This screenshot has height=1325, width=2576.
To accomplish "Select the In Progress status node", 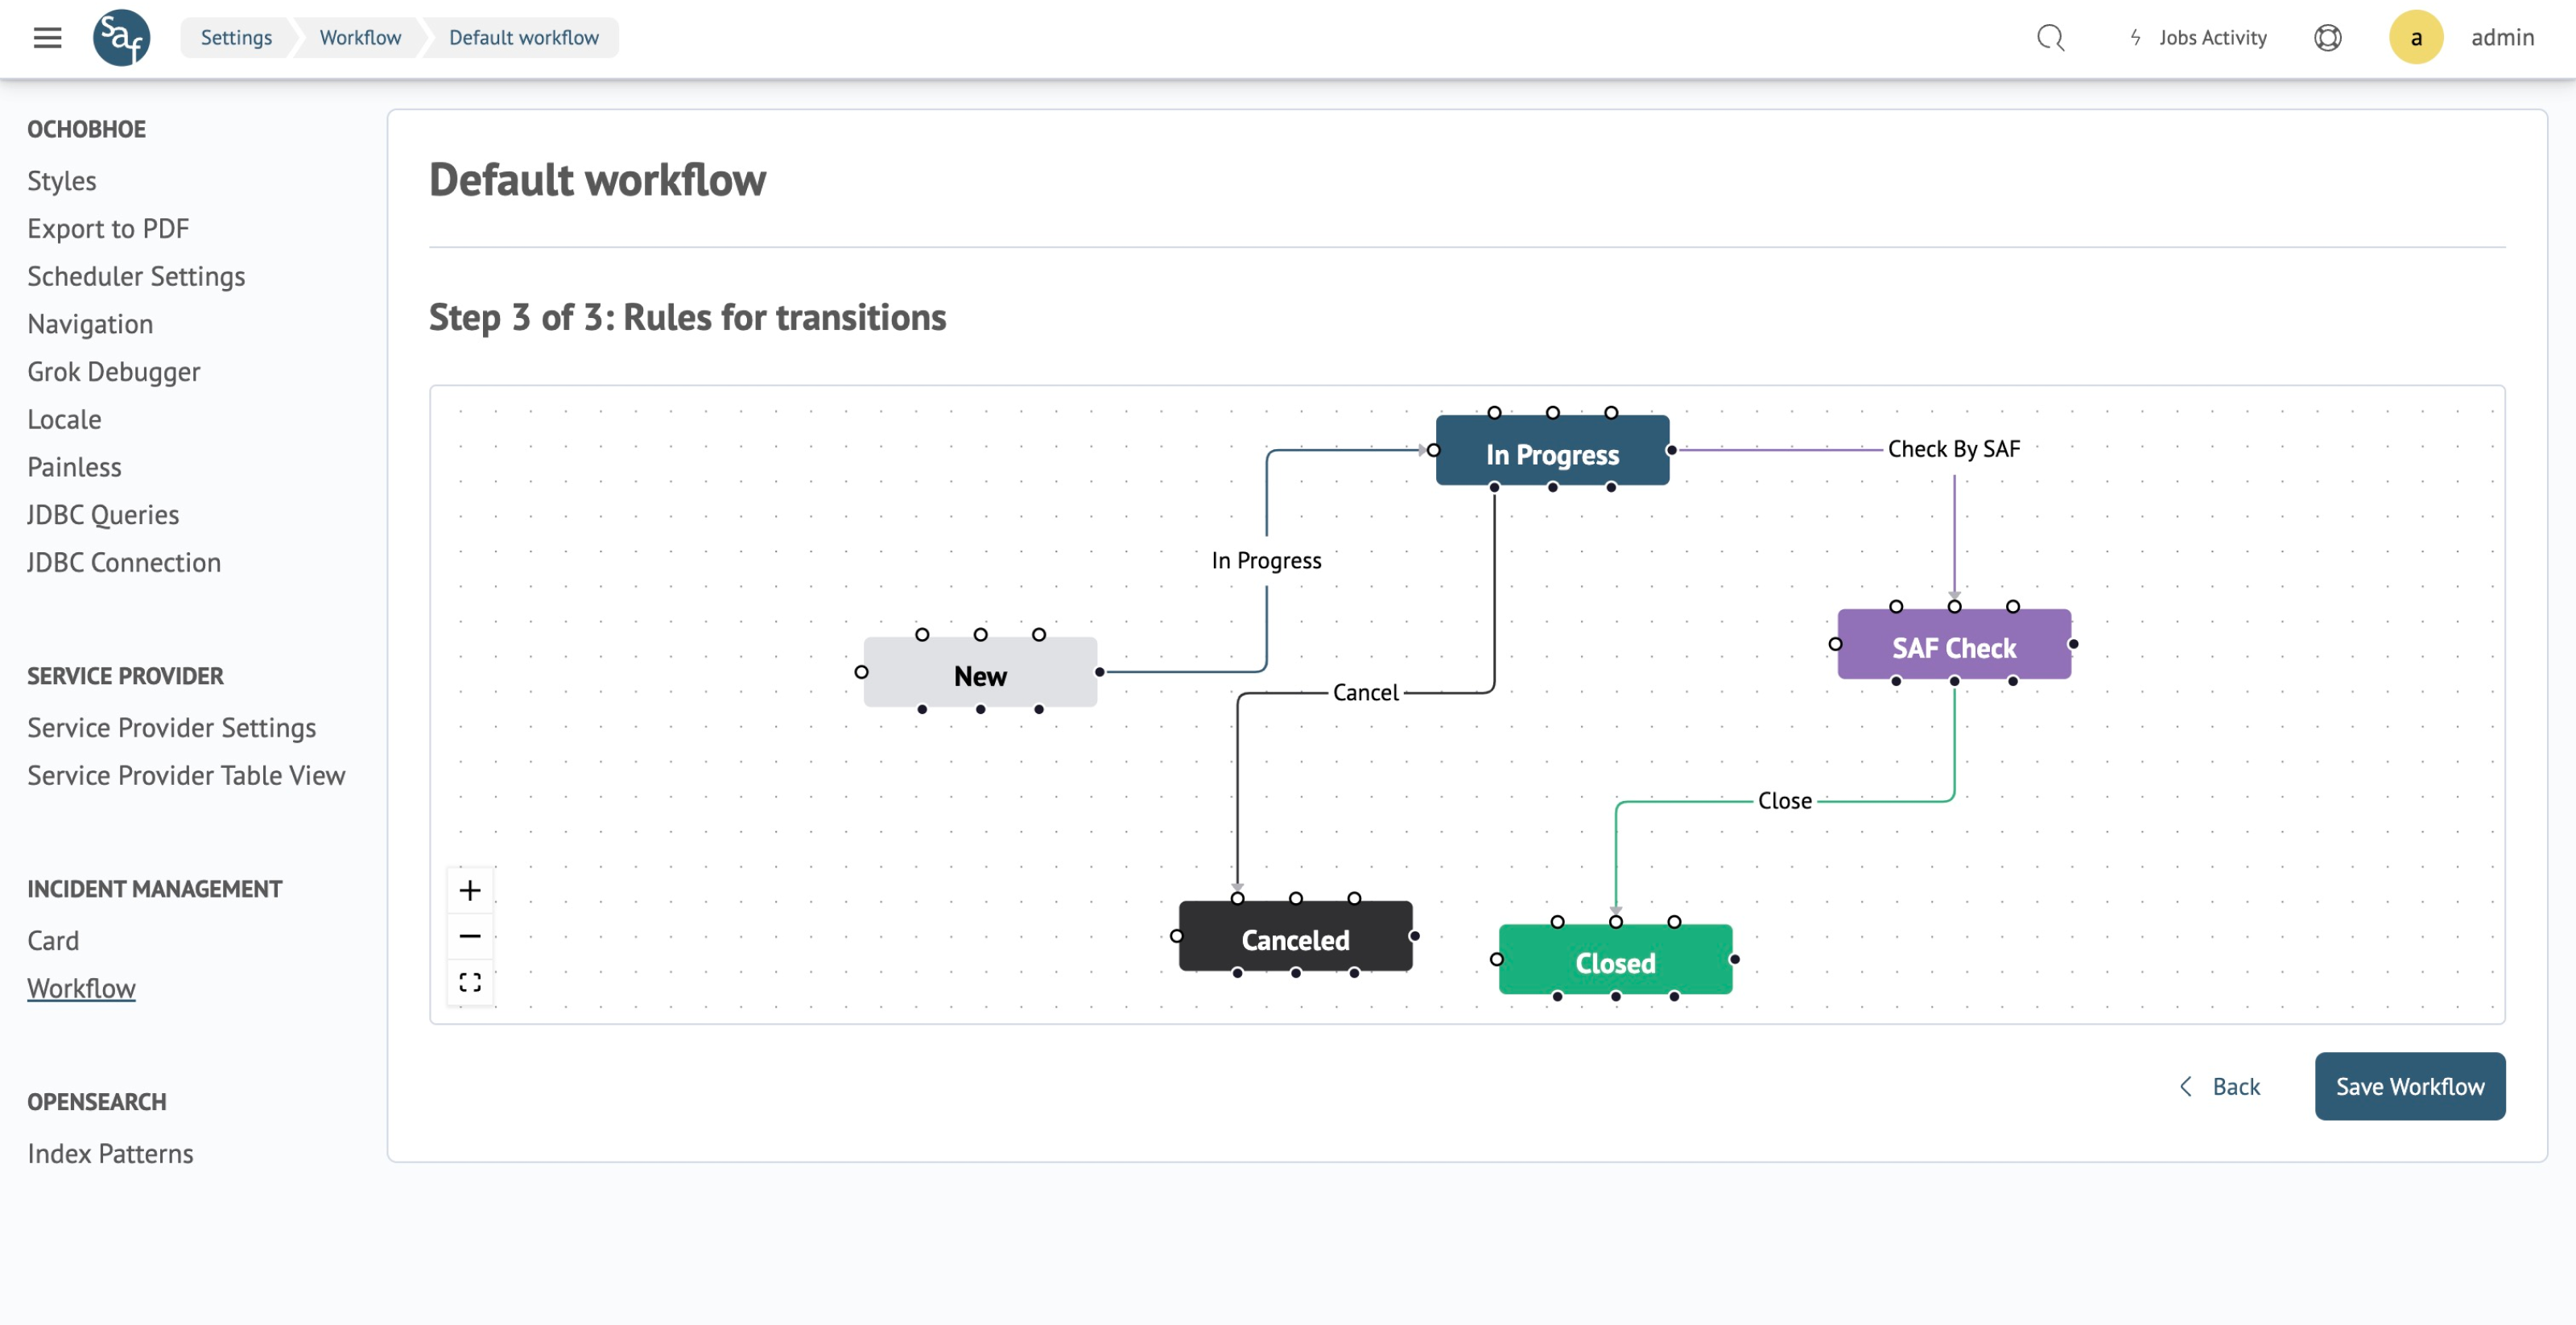I will (1552, 453).
